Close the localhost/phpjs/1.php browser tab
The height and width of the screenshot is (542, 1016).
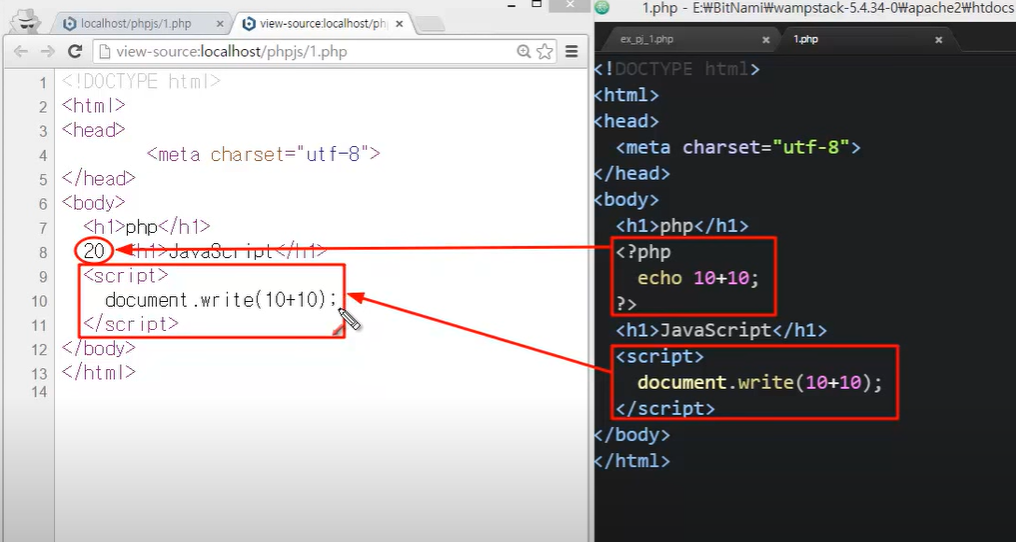(220, 24)
